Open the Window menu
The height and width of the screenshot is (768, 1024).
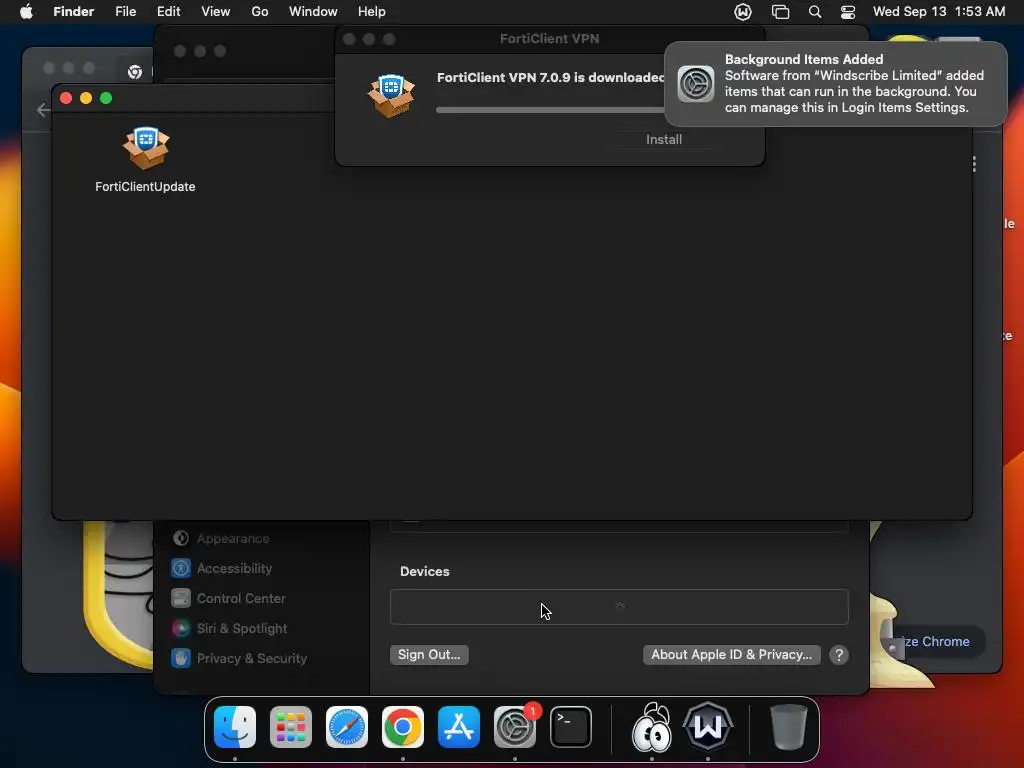click(313, 12)
